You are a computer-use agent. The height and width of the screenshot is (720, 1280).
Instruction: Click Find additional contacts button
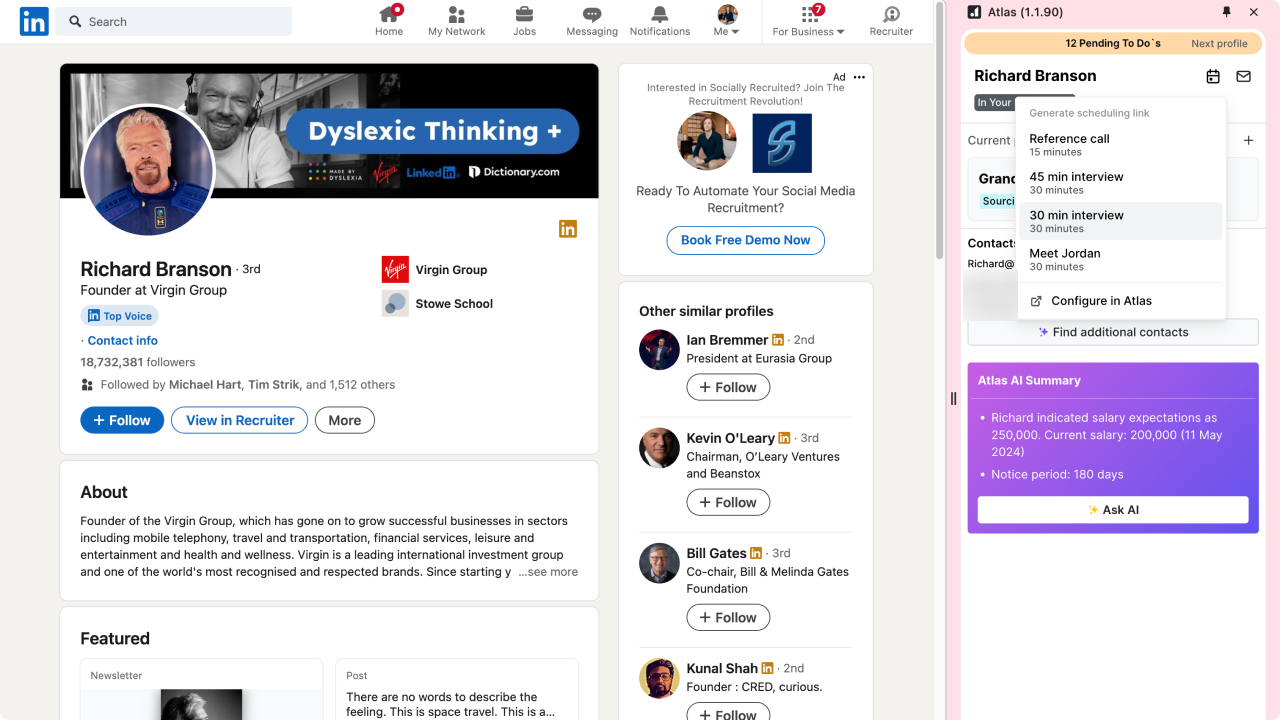tap(1113, 332)
